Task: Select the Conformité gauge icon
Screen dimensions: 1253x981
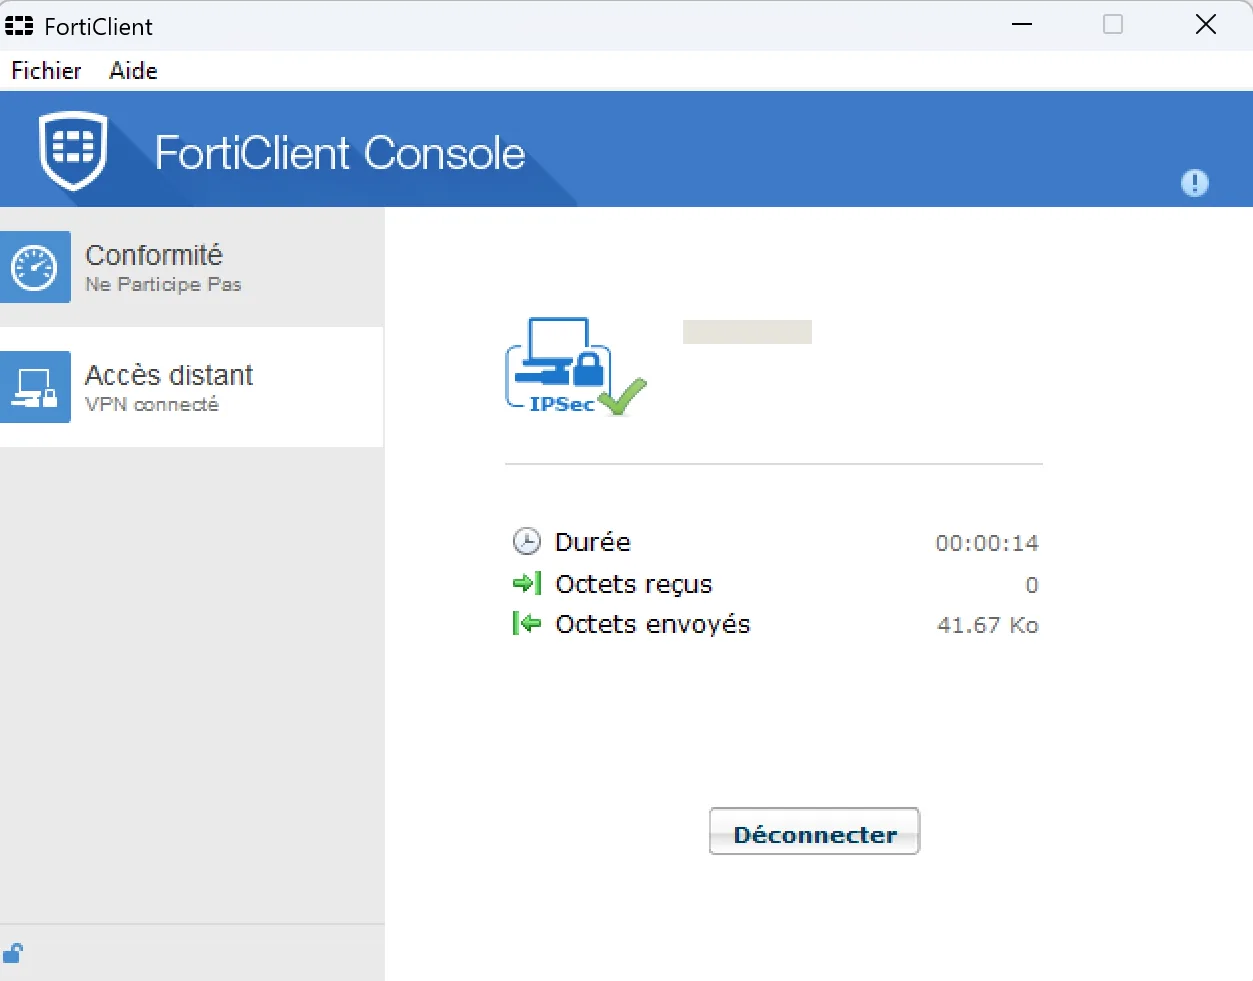Action: point(35,267)
